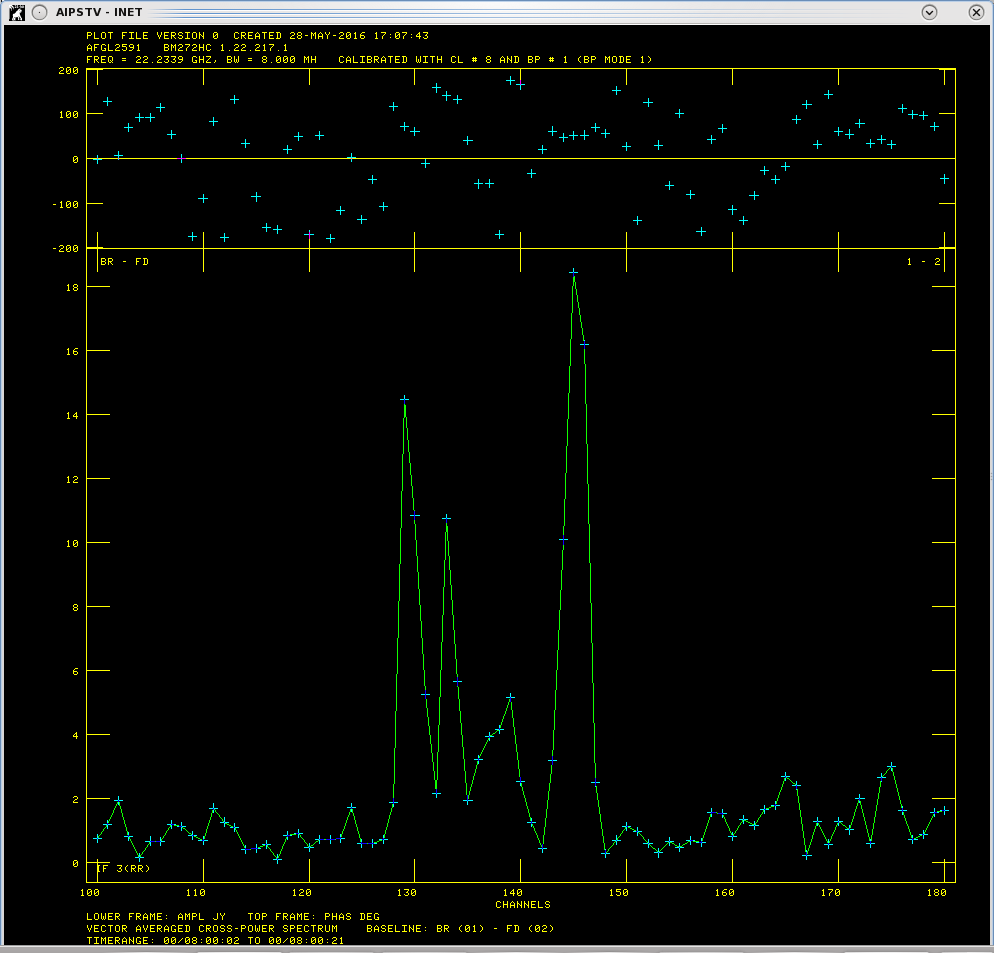Click the shade/roll-up chevron button in title bar
Viewport: 994px width, 953px height.
pos(929,13)
